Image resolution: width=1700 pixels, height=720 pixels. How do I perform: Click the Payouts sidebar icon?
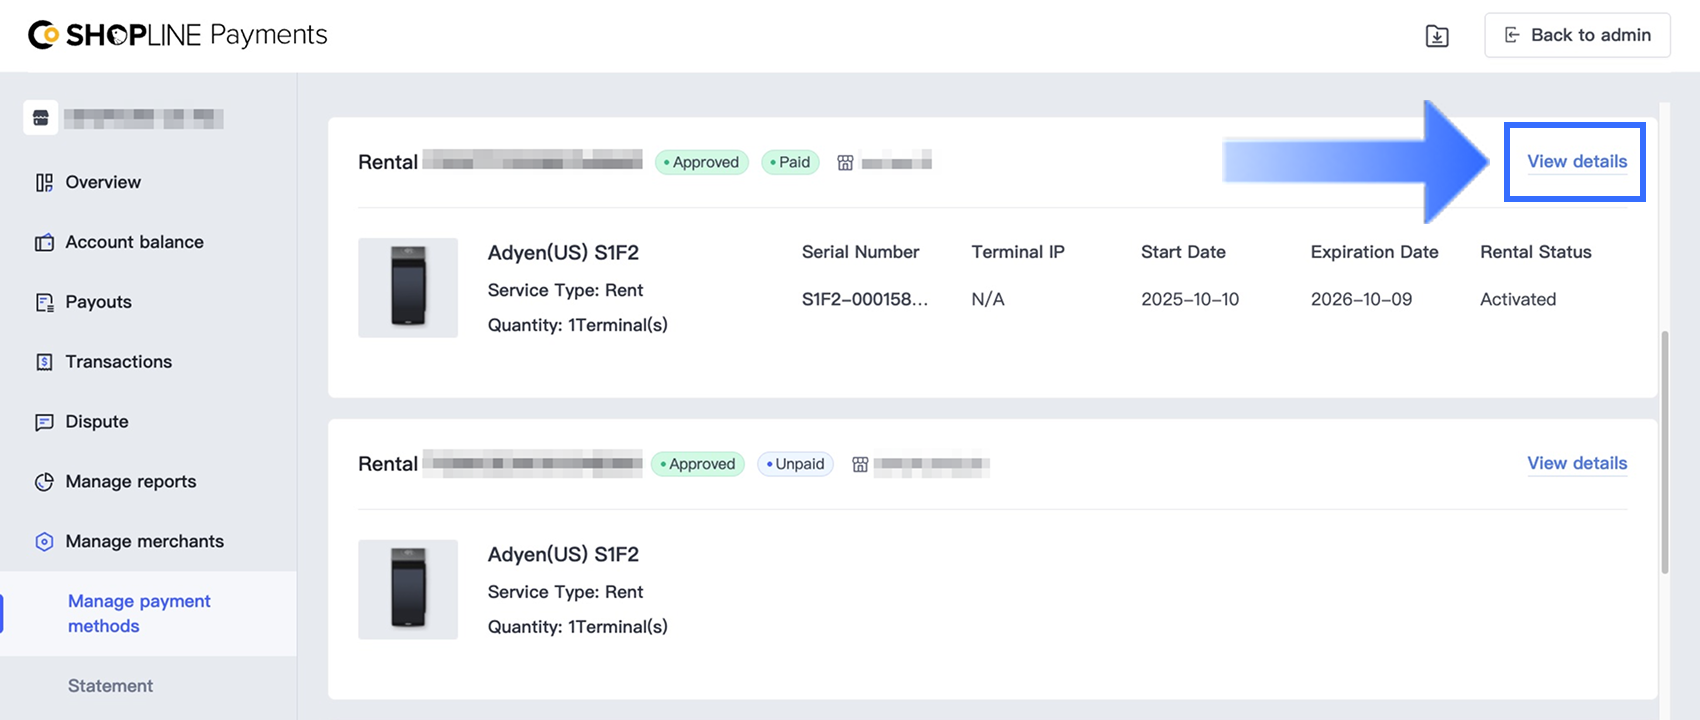click(44, 302)
